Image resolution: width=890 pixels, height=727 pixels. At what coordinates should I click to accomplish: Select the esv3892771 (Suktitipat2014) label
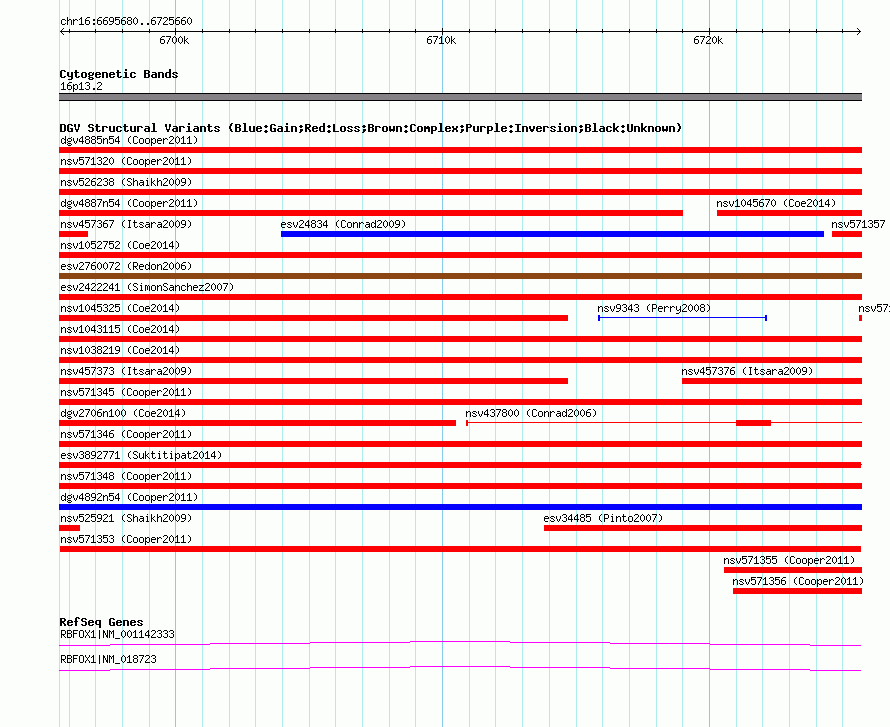pyautogui.click(x=141, y=455)
